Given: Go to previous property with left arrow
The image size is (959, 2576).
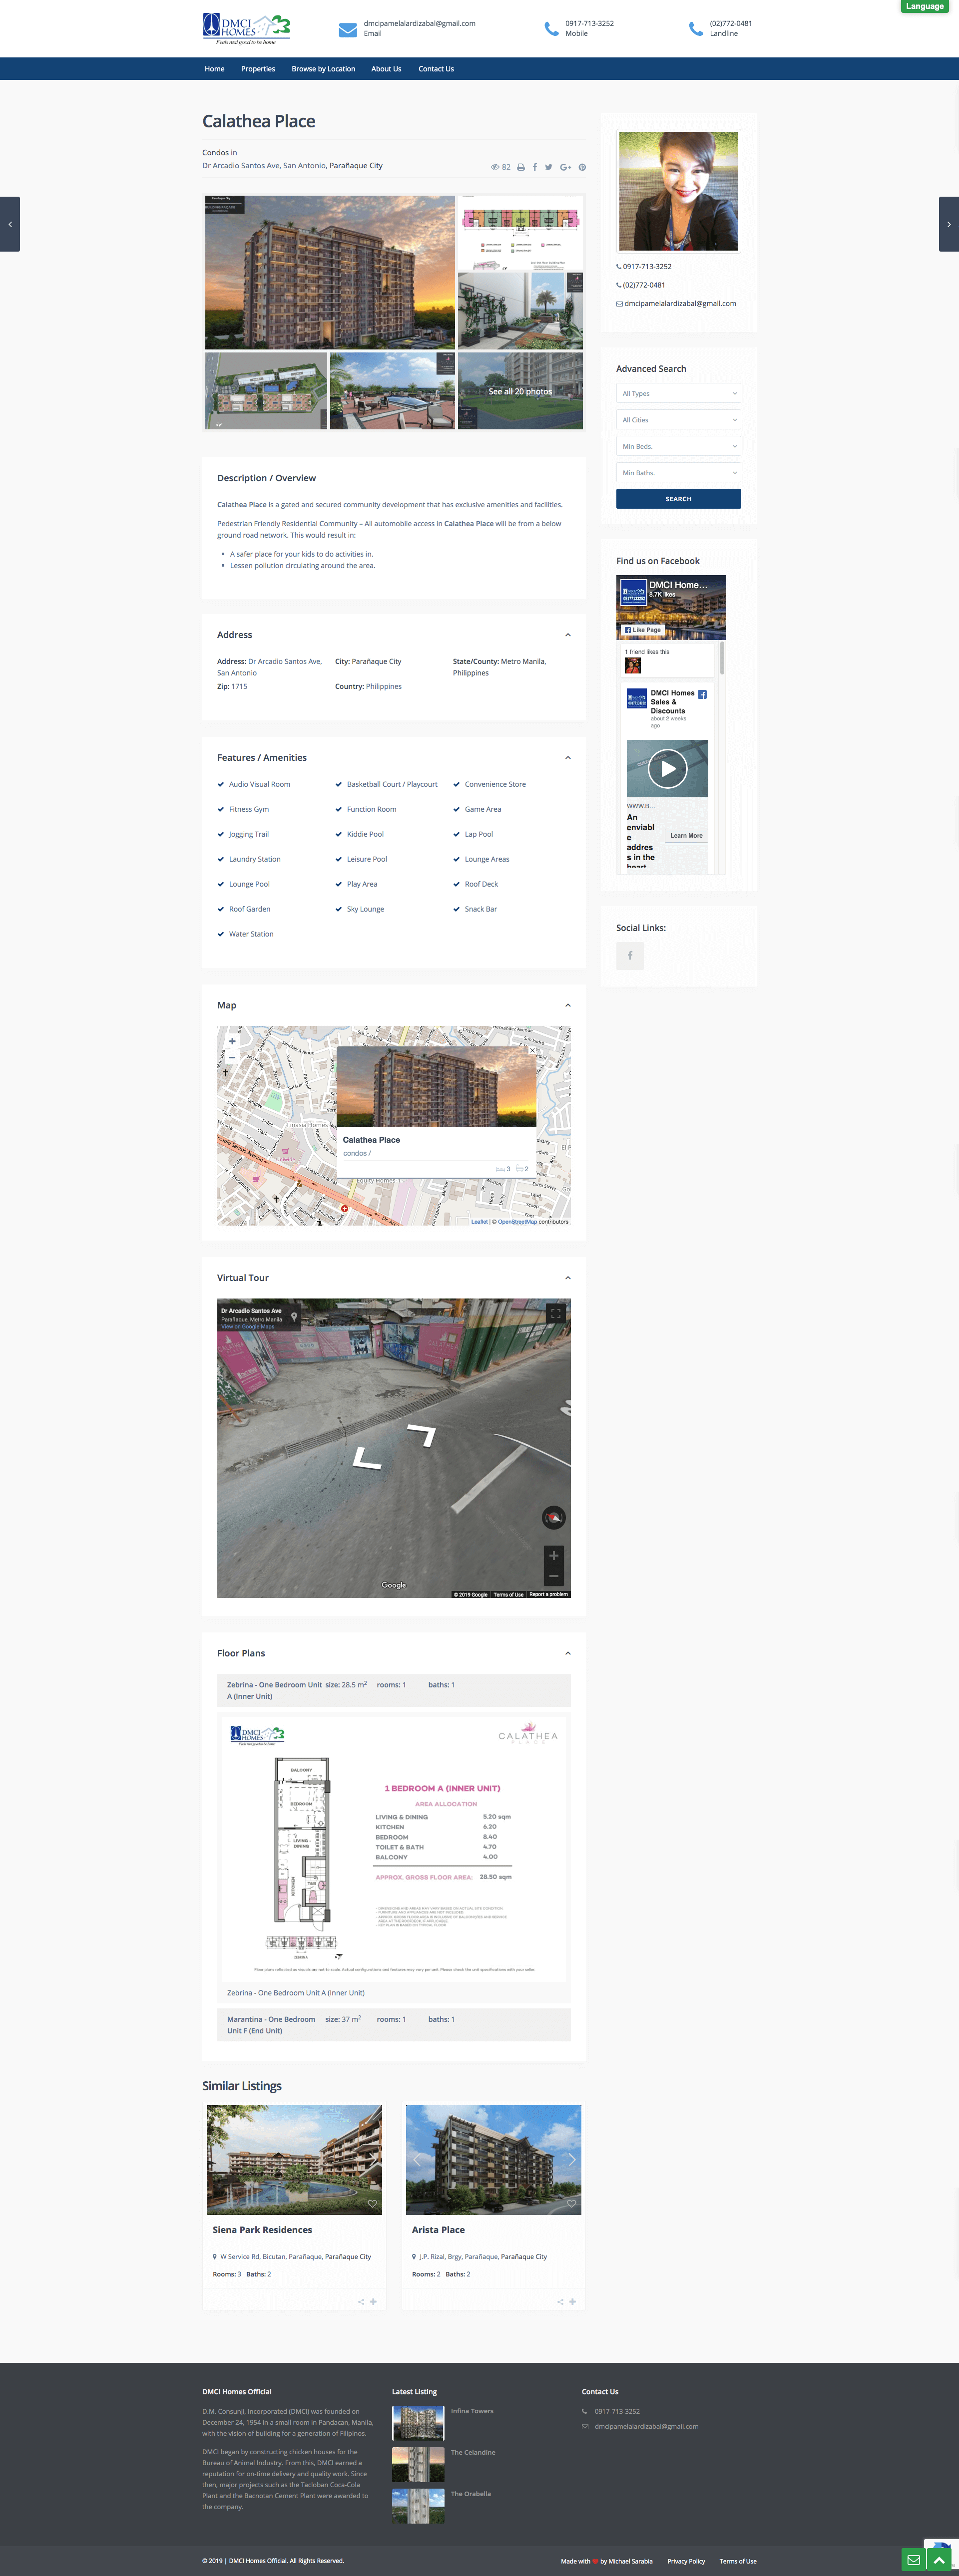Looking at the screenshot, I should tap(10, 224).
